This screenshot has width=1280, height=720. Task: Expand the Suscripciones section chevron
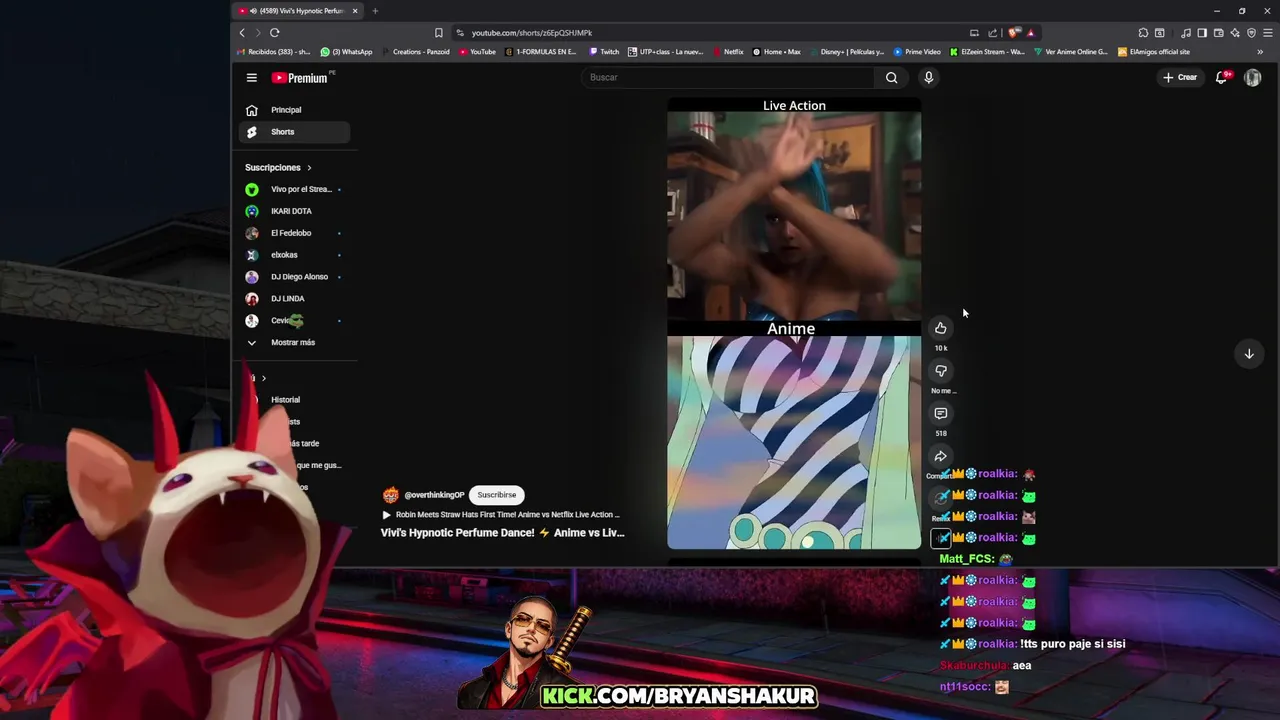click(309, 168)
